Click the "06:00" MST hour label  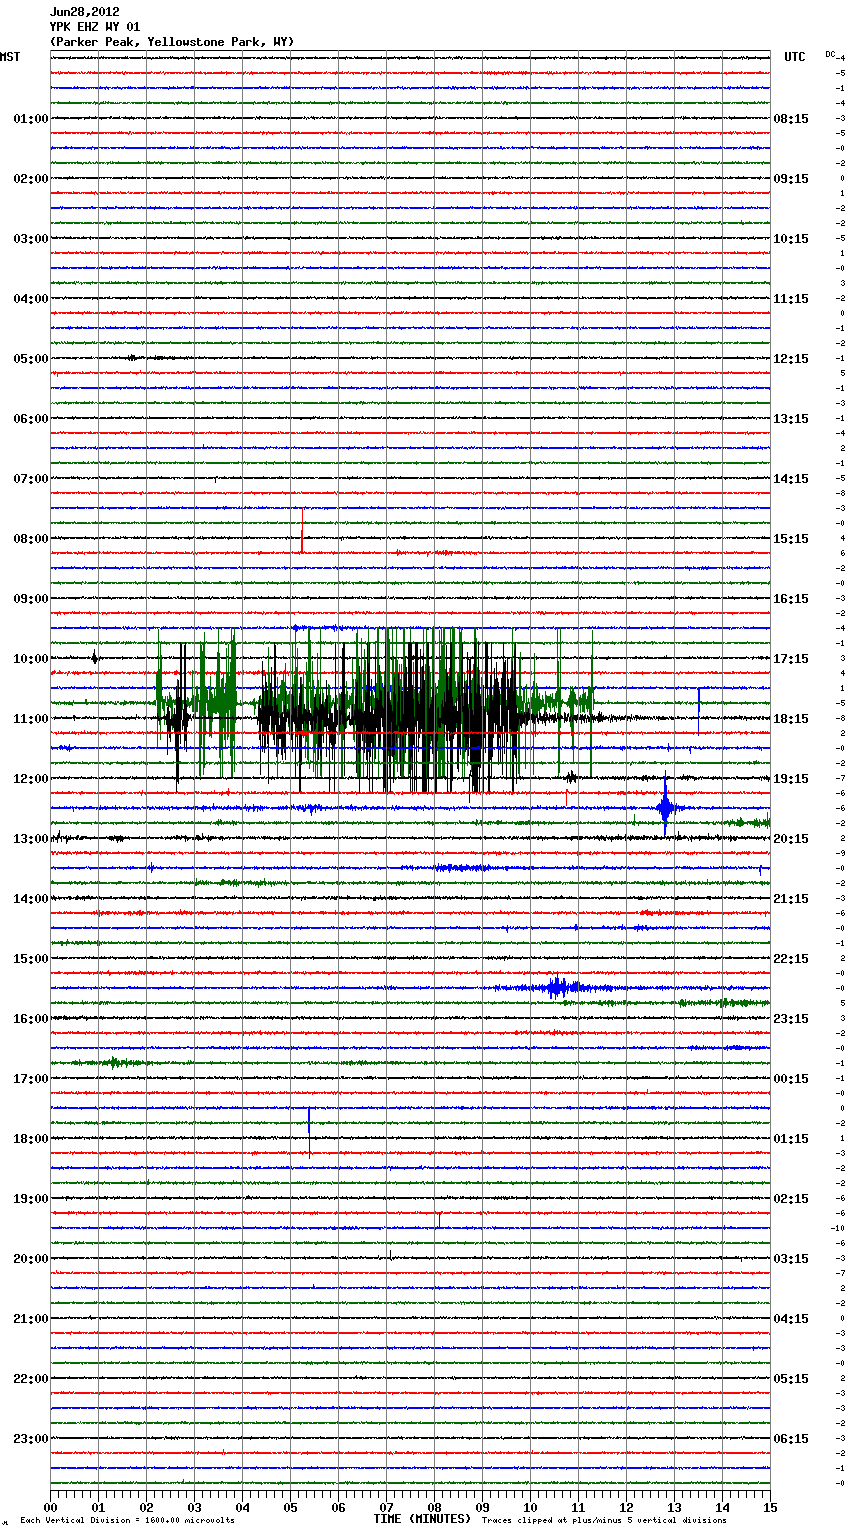[x=31, y=419]
